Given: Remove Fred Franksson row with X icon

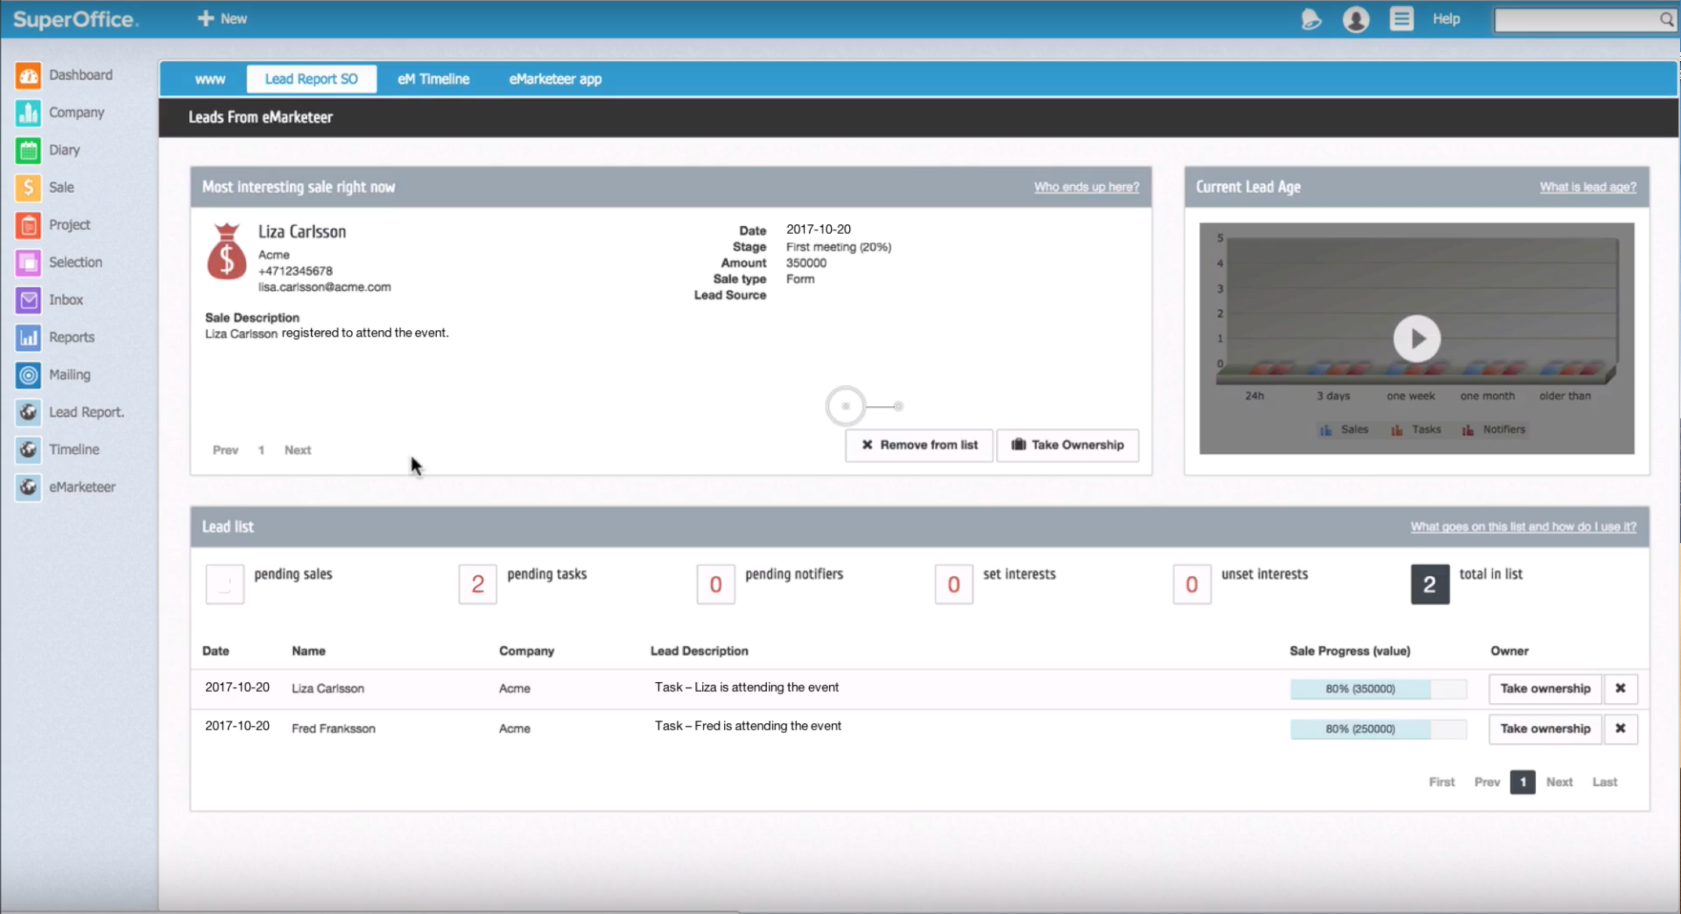Looking at the screenshot, I should (x=1620, y=729).
